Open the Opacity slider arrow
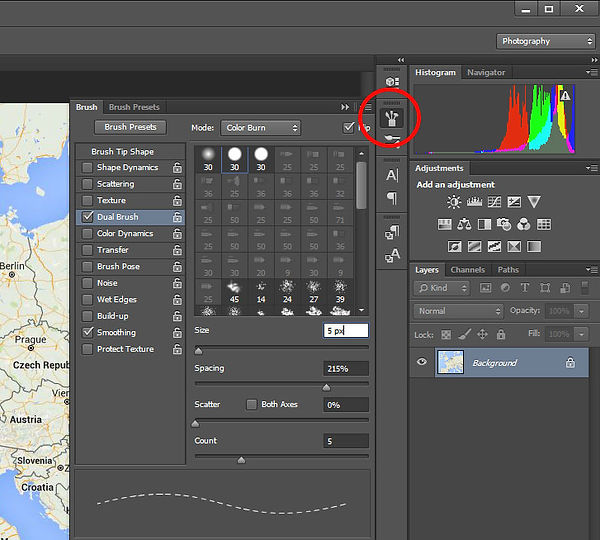The height and width of the screenshot is (540, 600). coord(582,311)
